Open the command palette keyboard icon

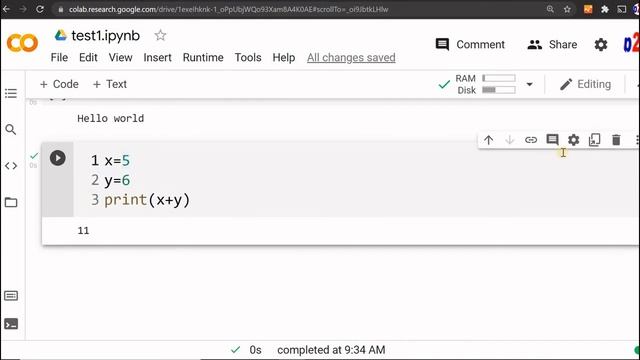click(11, 296)
